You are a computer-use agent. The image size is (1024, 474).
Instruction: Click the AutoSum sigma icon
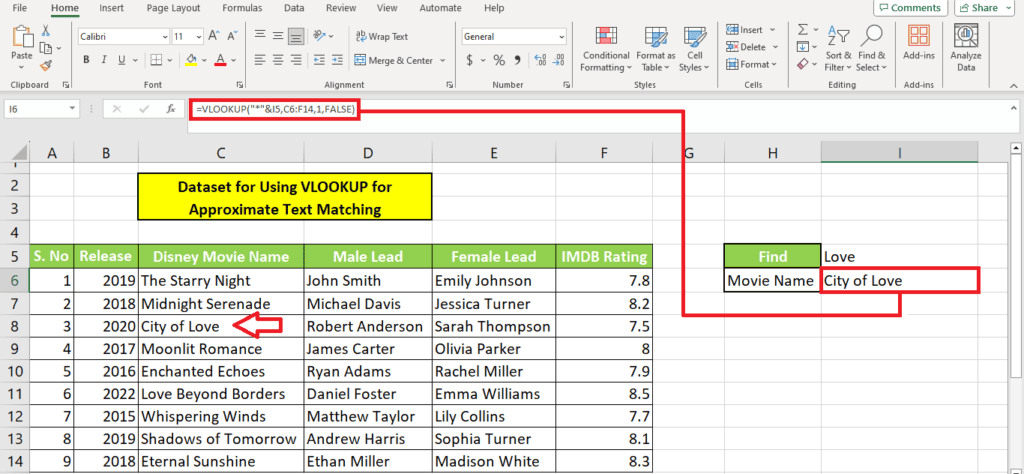pos(805,29)
